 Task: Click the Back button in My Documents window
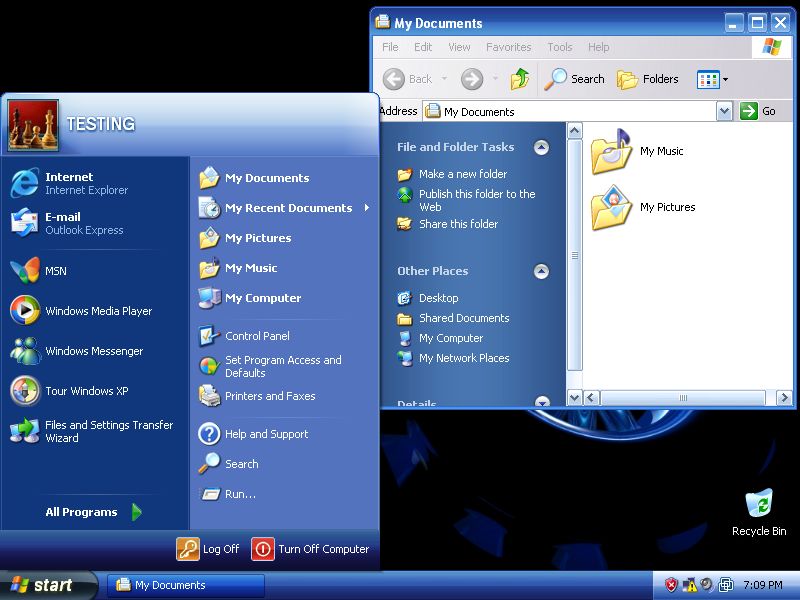coord(408,79)
